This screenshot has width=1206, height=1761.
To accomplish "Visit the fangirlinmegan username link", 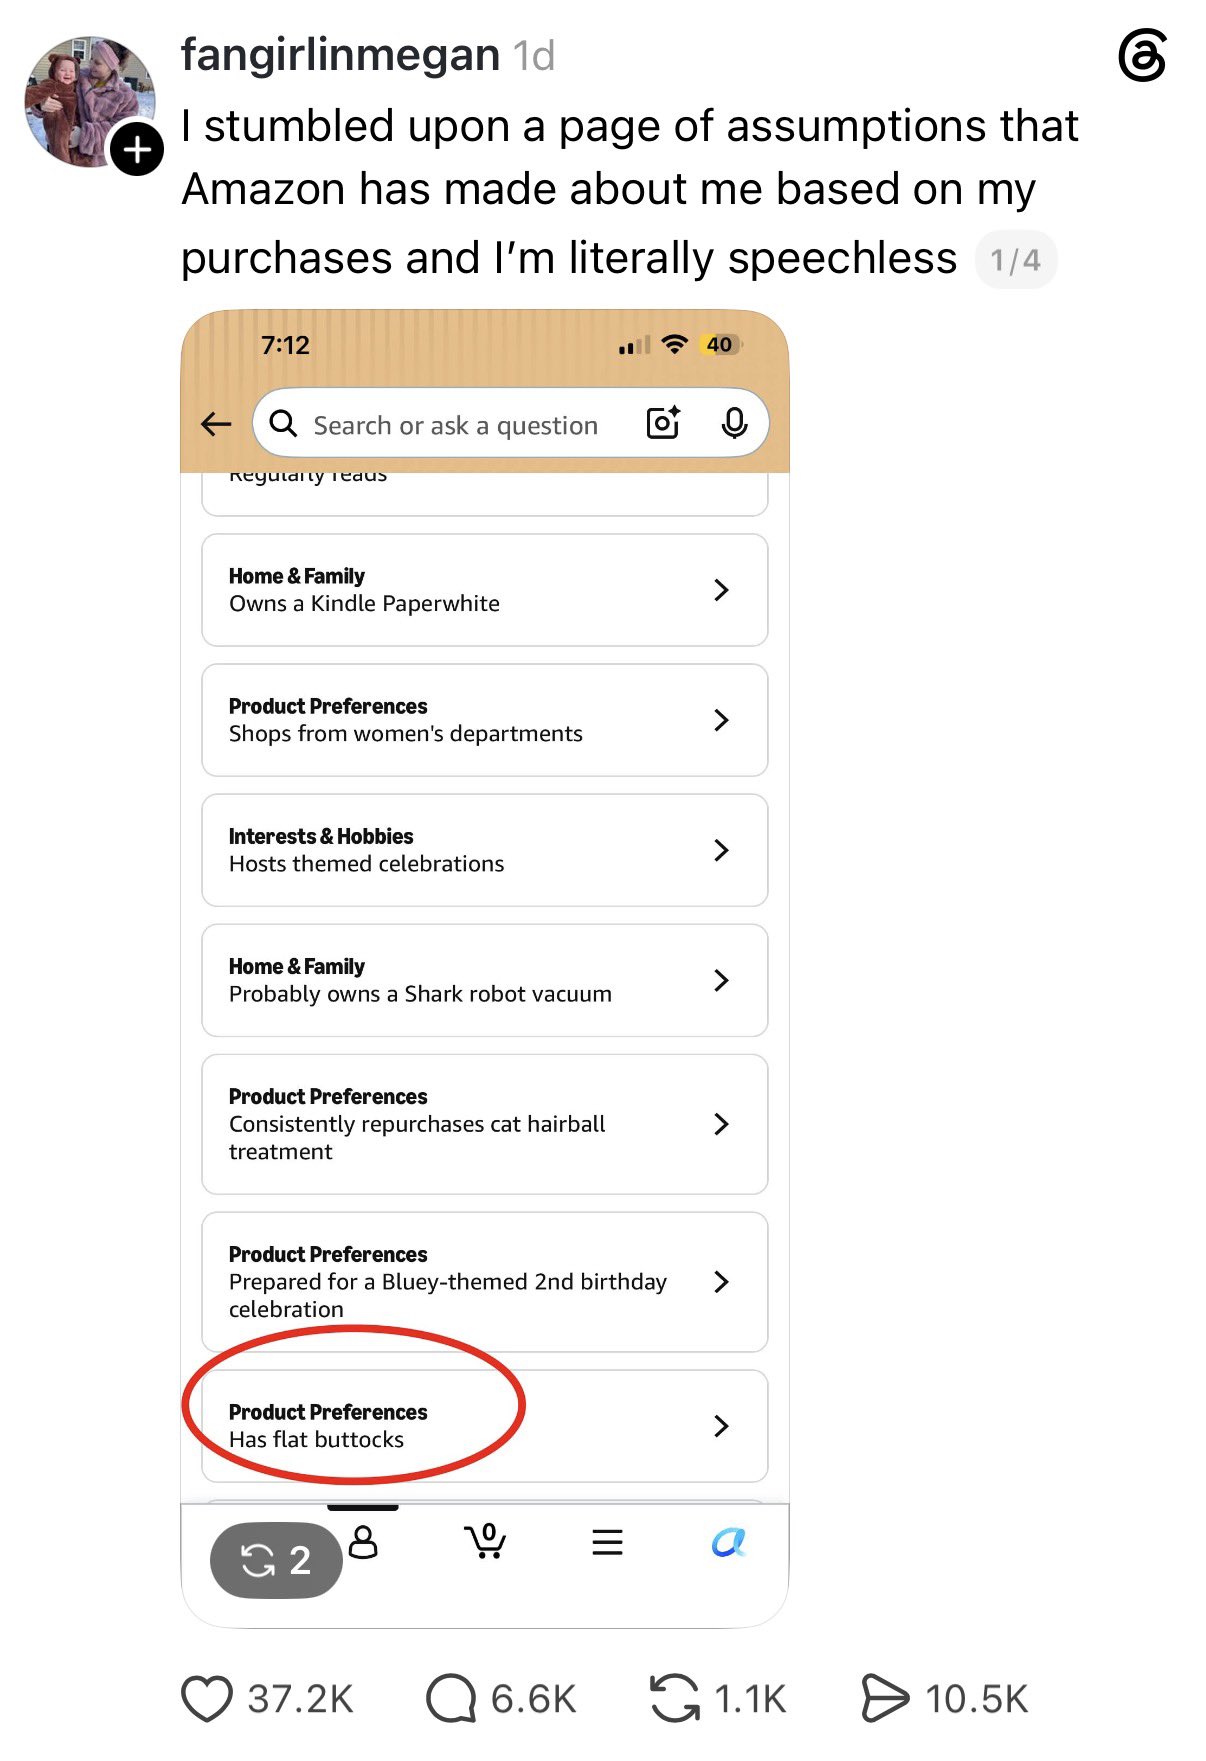I will pos(340,55).
